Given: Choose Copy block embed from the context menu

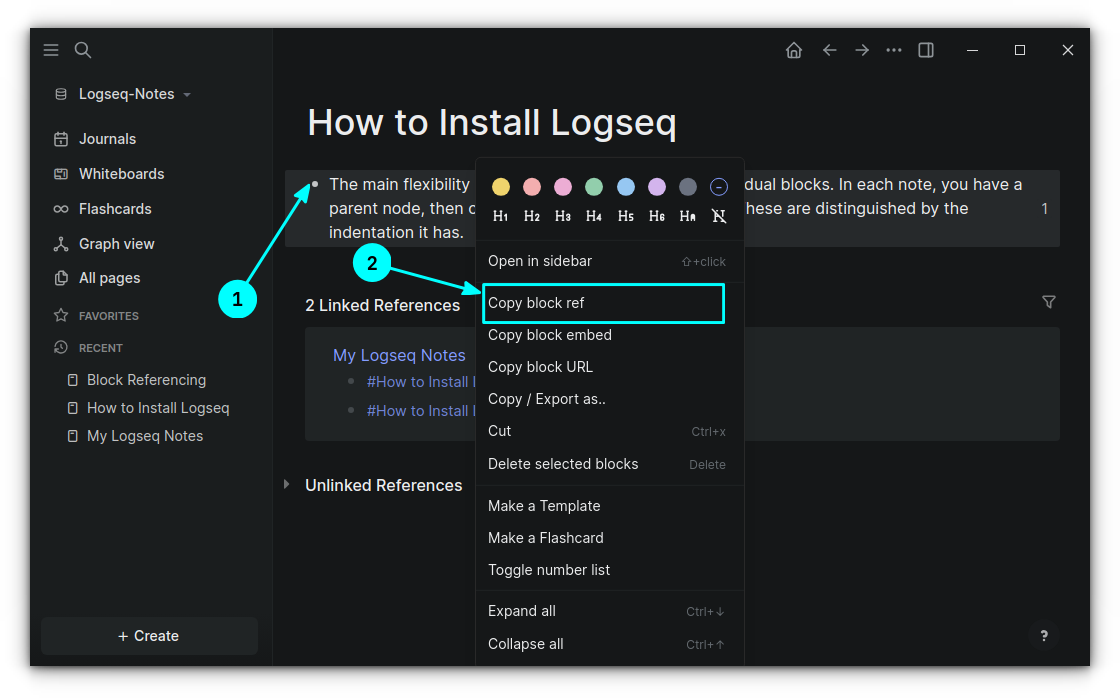Looking at the screenshot, I should pyautogui.click(x=549, y=335).
